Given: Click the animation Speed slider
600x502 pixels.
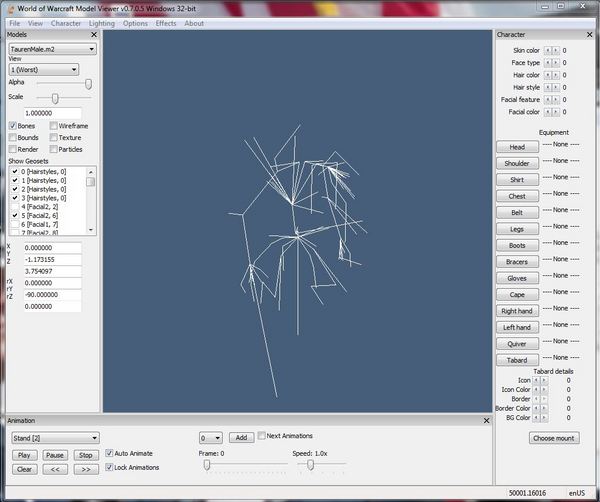Looking at the screenshot, I should click(x=311, y=465).
